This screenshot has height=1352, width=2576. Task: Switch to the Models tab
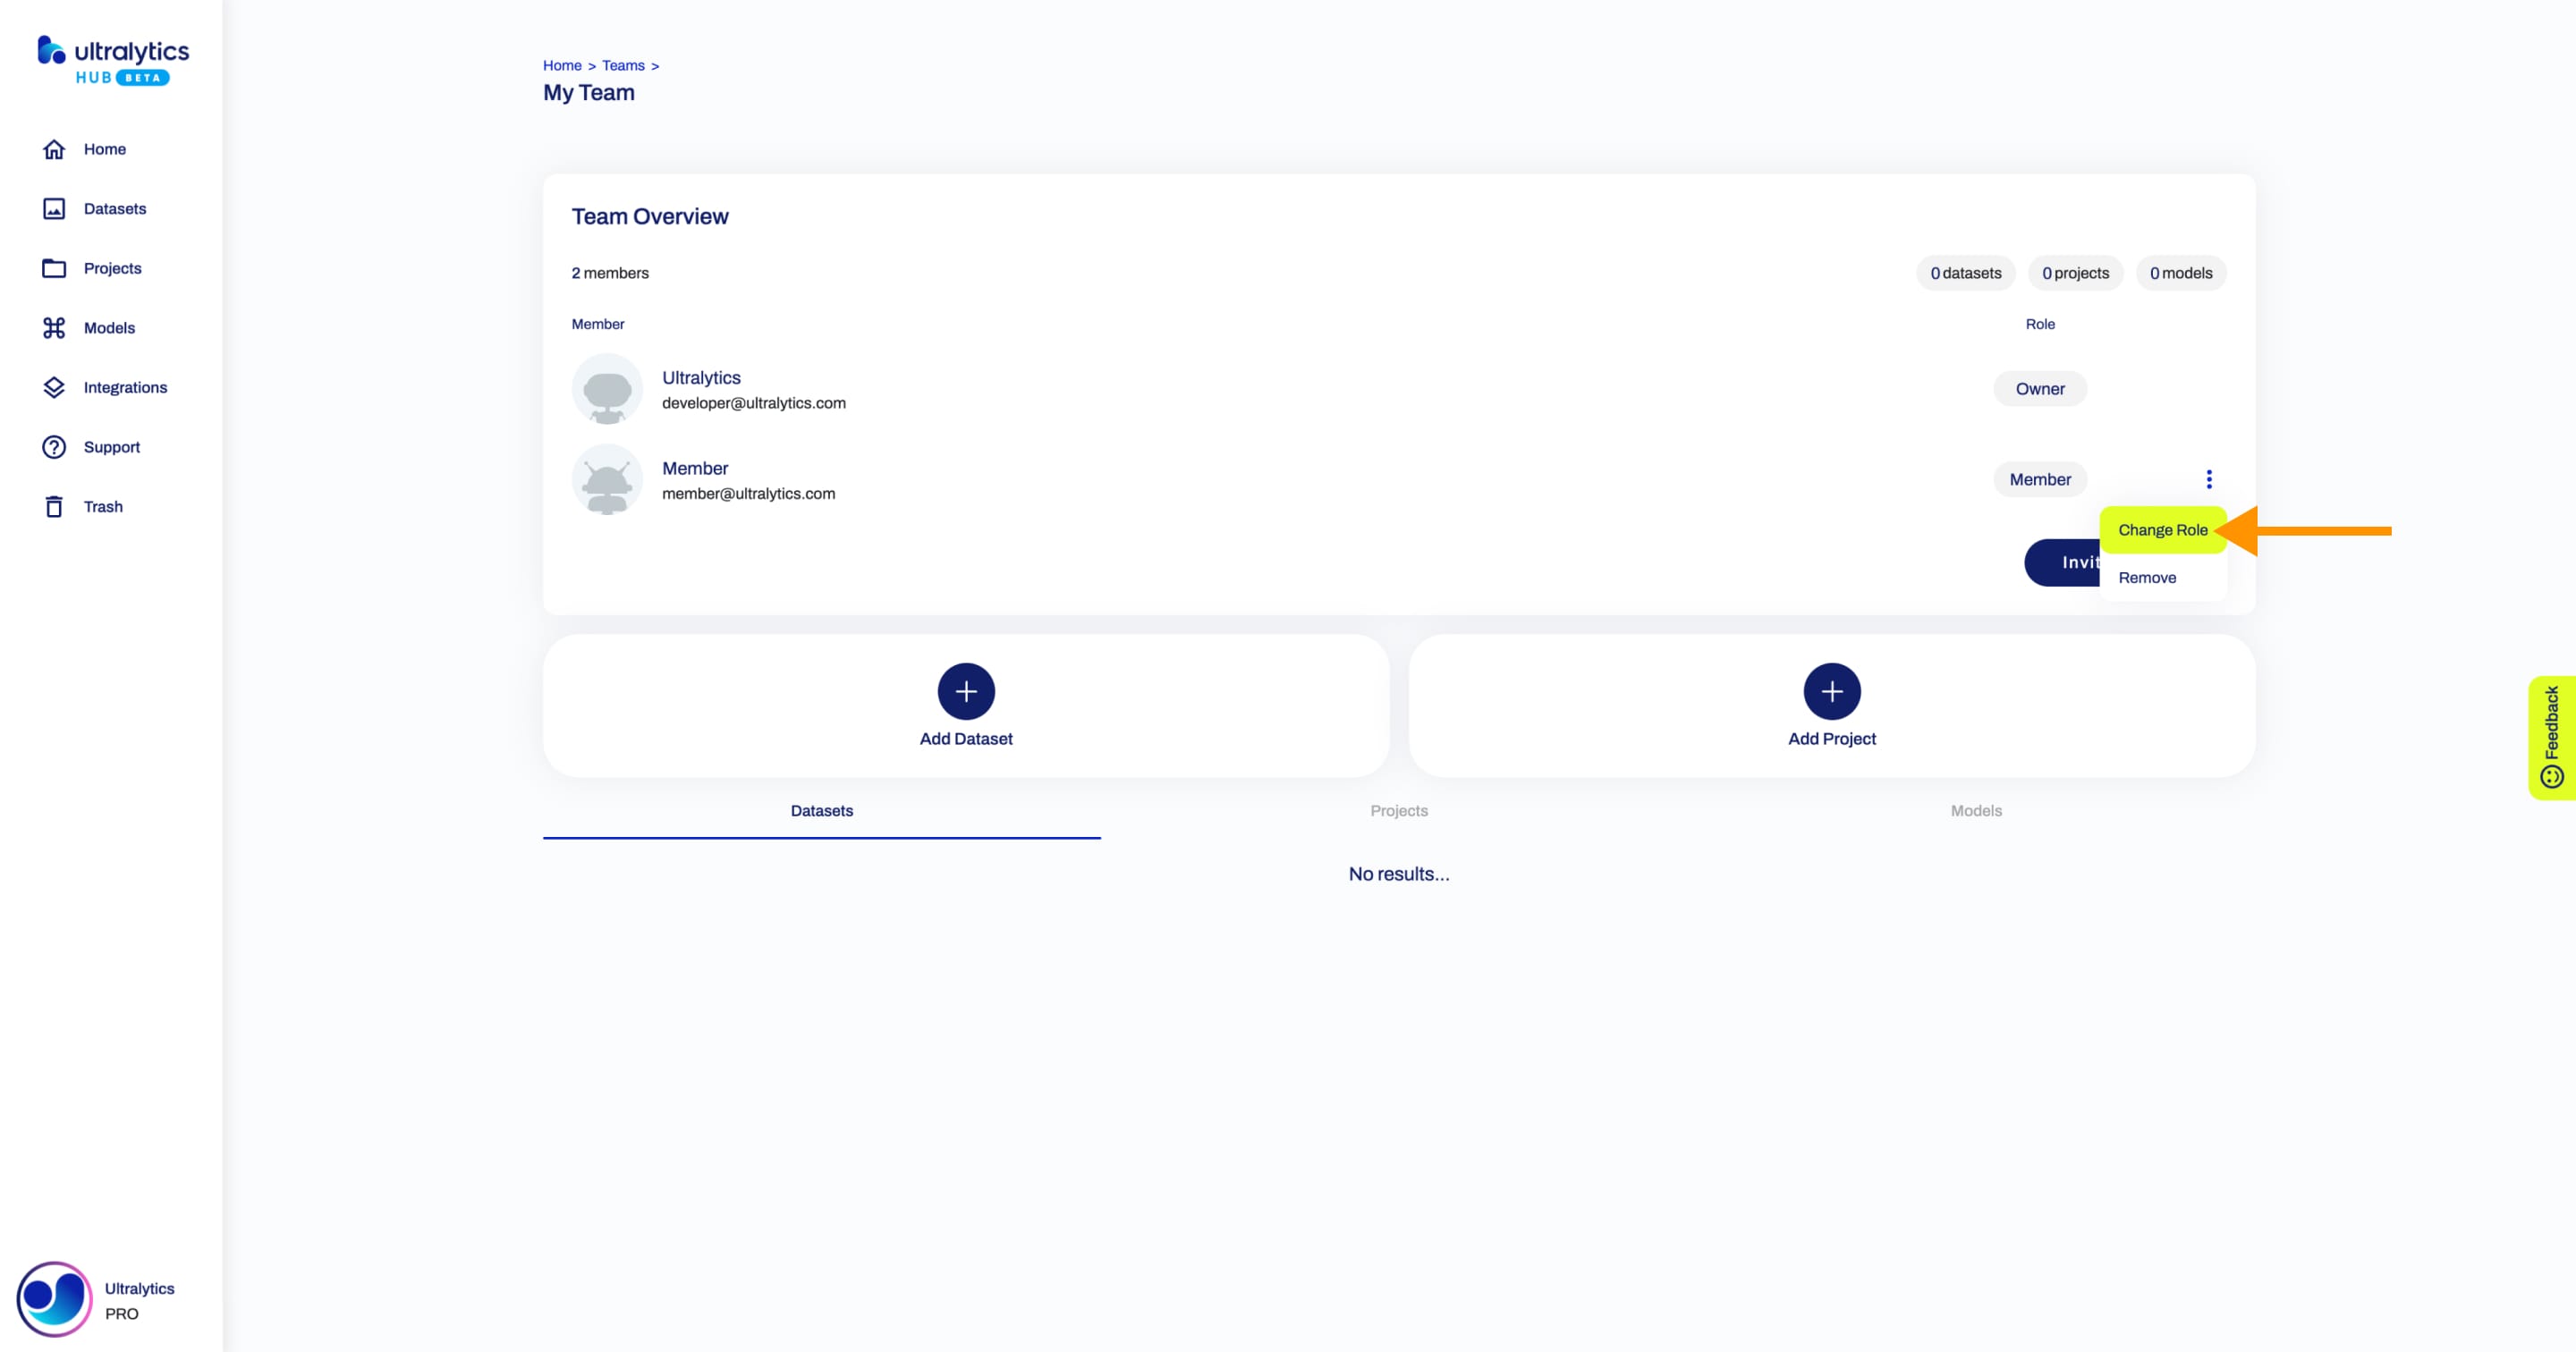(1977, 810)
